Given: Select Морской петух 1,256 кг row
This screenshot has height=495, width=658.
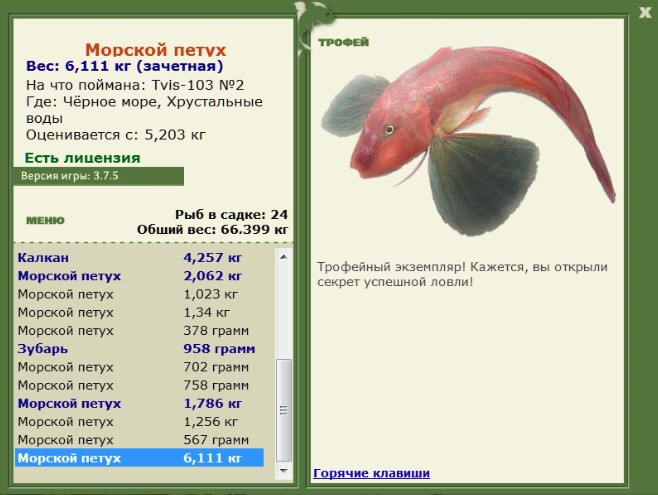Looking at the screenshot, I should point(139,422).
